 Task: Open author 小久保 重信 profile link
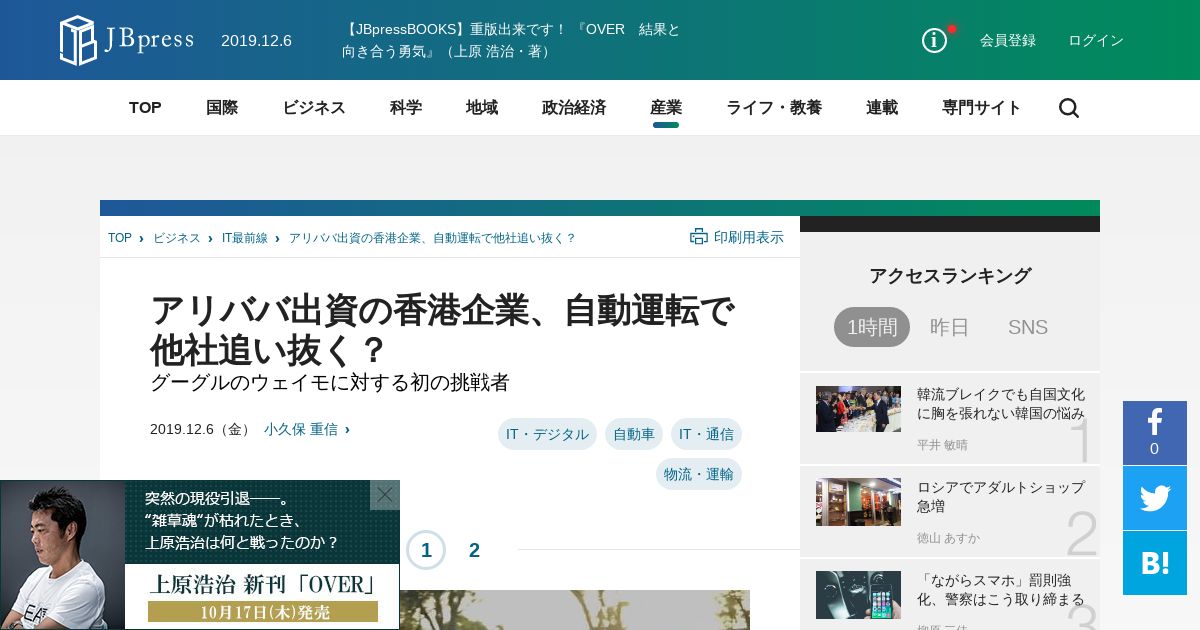301,429
